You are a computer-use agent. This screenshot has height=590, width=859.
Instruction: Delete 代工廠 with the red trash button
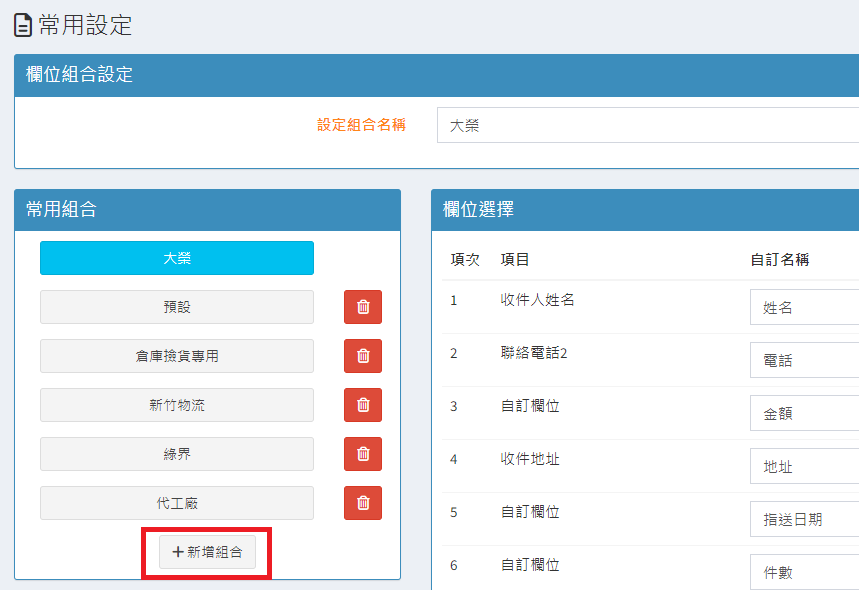362,503
